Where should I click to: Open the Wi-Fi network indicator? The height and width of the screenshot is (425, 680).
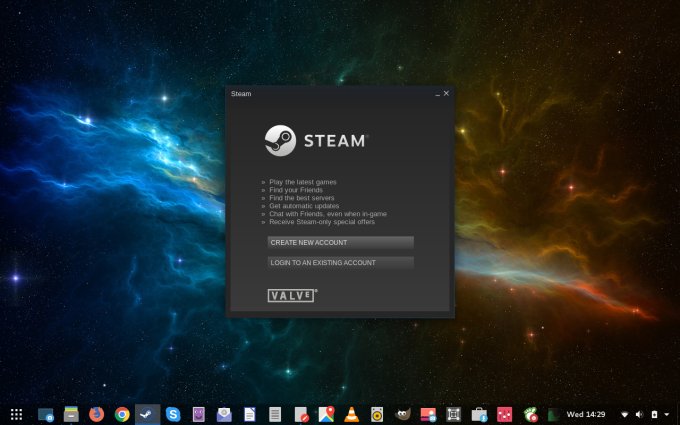click(x=625, y=414)
